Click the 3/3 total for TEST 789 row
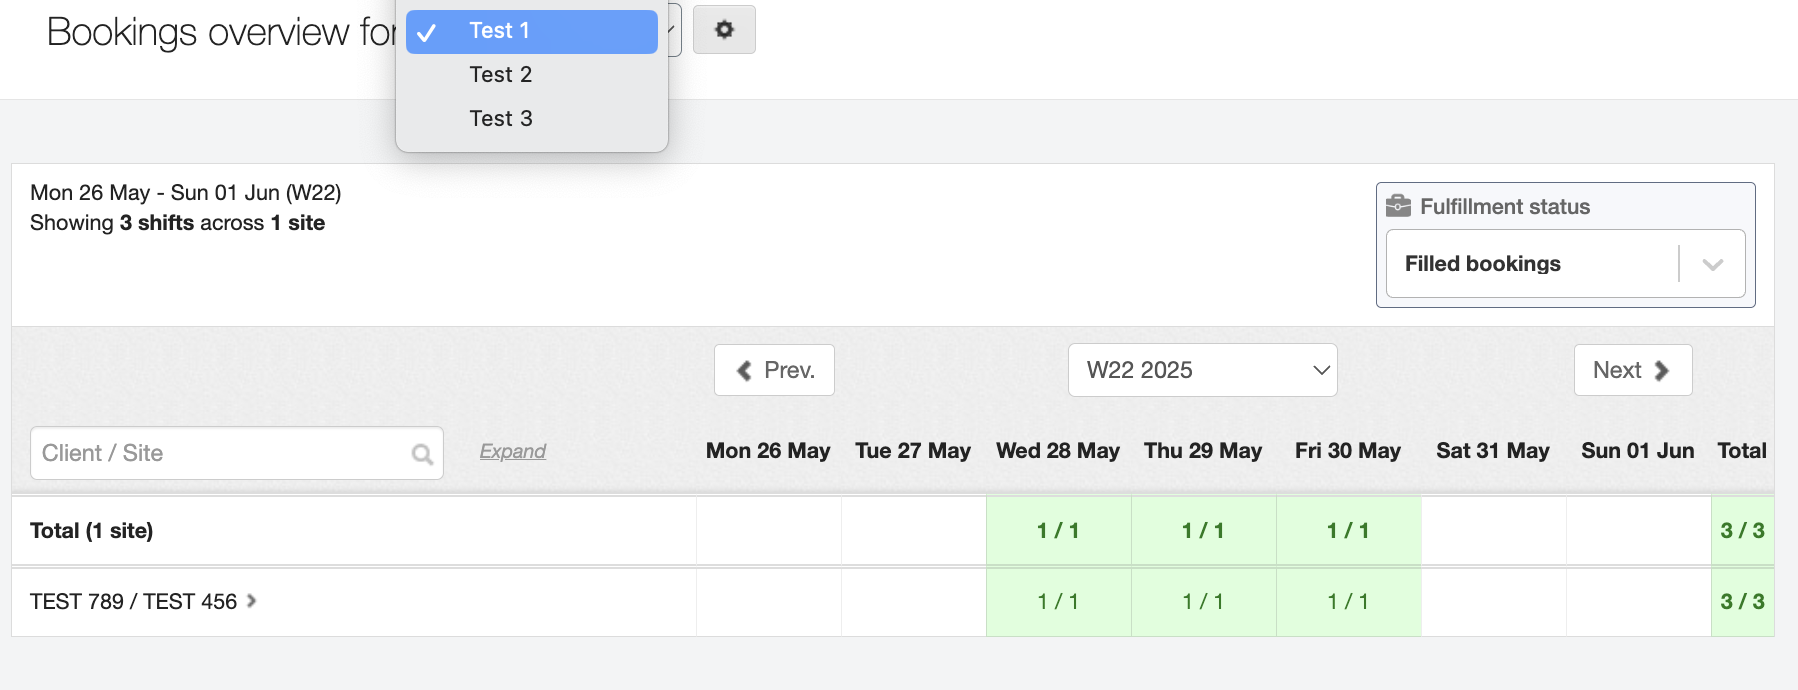The height and width of the screenshot is (690, 1798). pos(1742,602)
